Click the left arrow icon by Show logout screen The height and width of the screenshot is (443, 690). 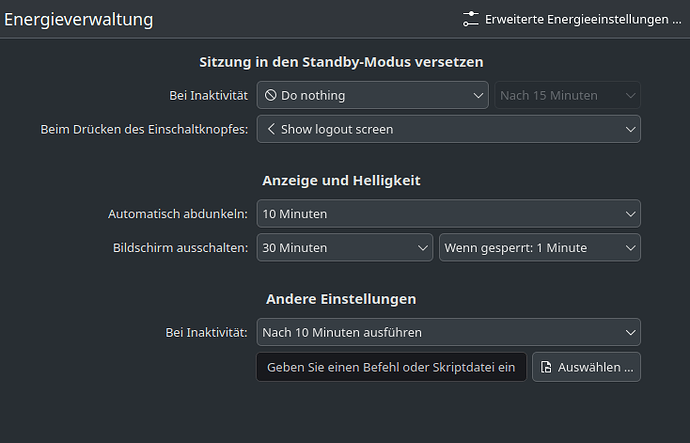click(271, 129)
